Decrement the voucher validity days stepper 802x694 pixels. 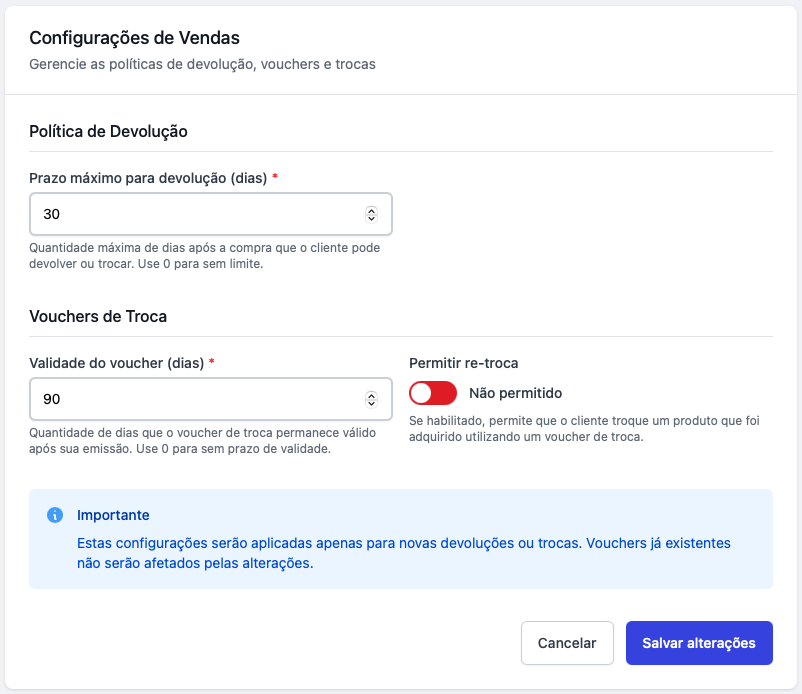pos(371,403)
